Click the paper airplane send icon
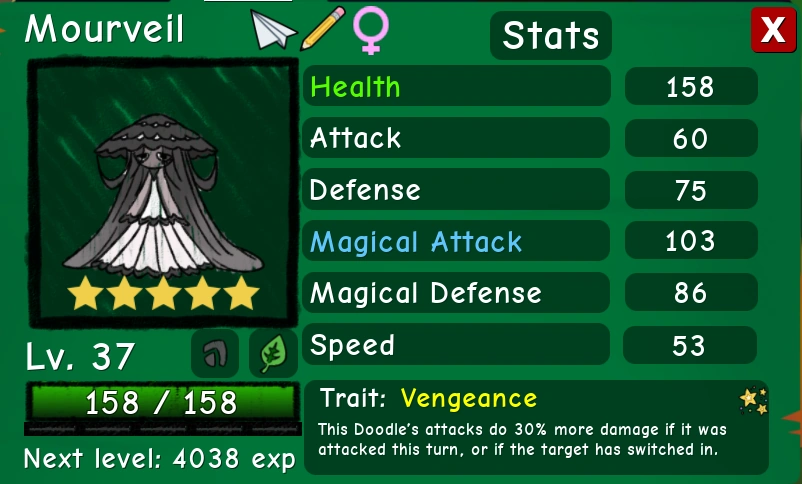The image size is (802, 484). [x=273, y=31]
